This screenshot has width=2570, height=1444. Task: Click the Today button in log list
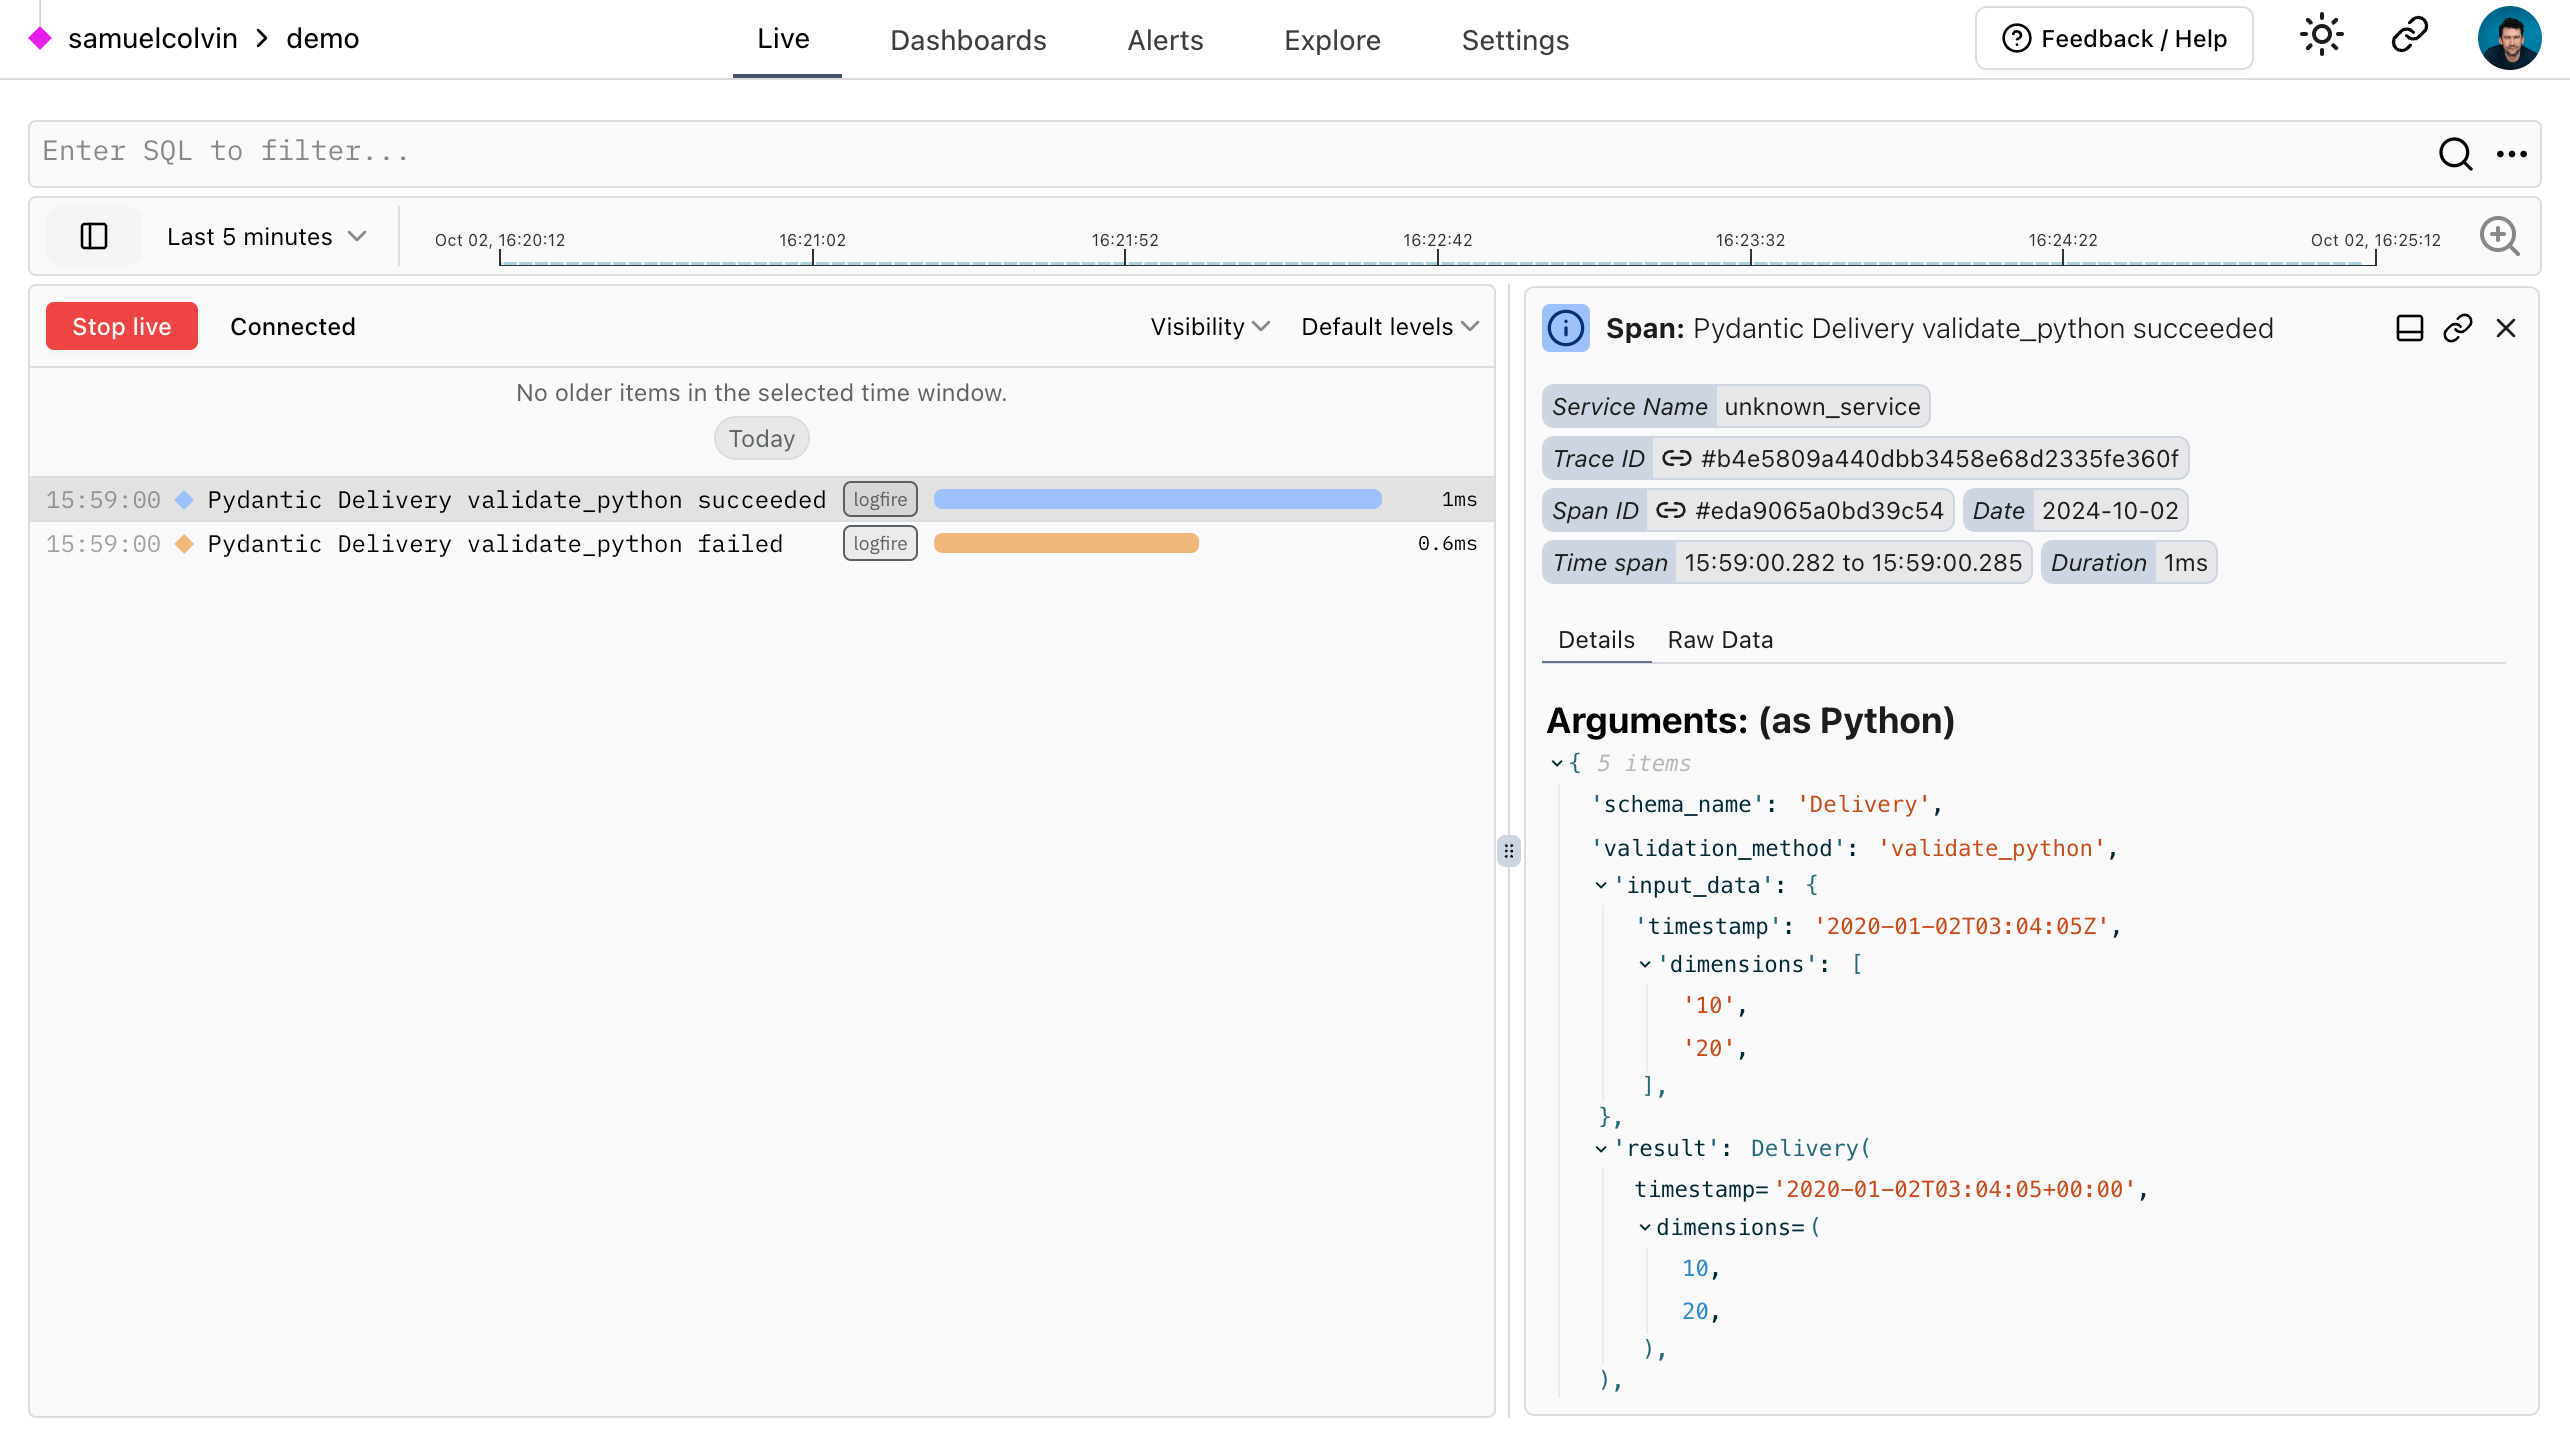(x=761, y=438)
